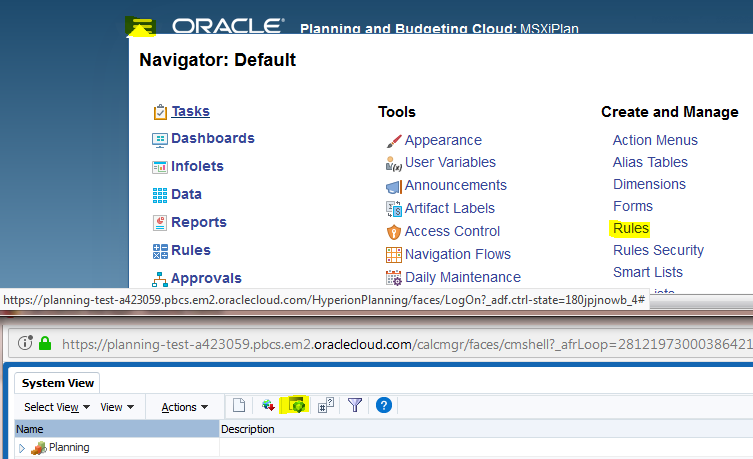753x459 pixels.
Task: Click the Announcements megaphone icon
Action: 393,186
